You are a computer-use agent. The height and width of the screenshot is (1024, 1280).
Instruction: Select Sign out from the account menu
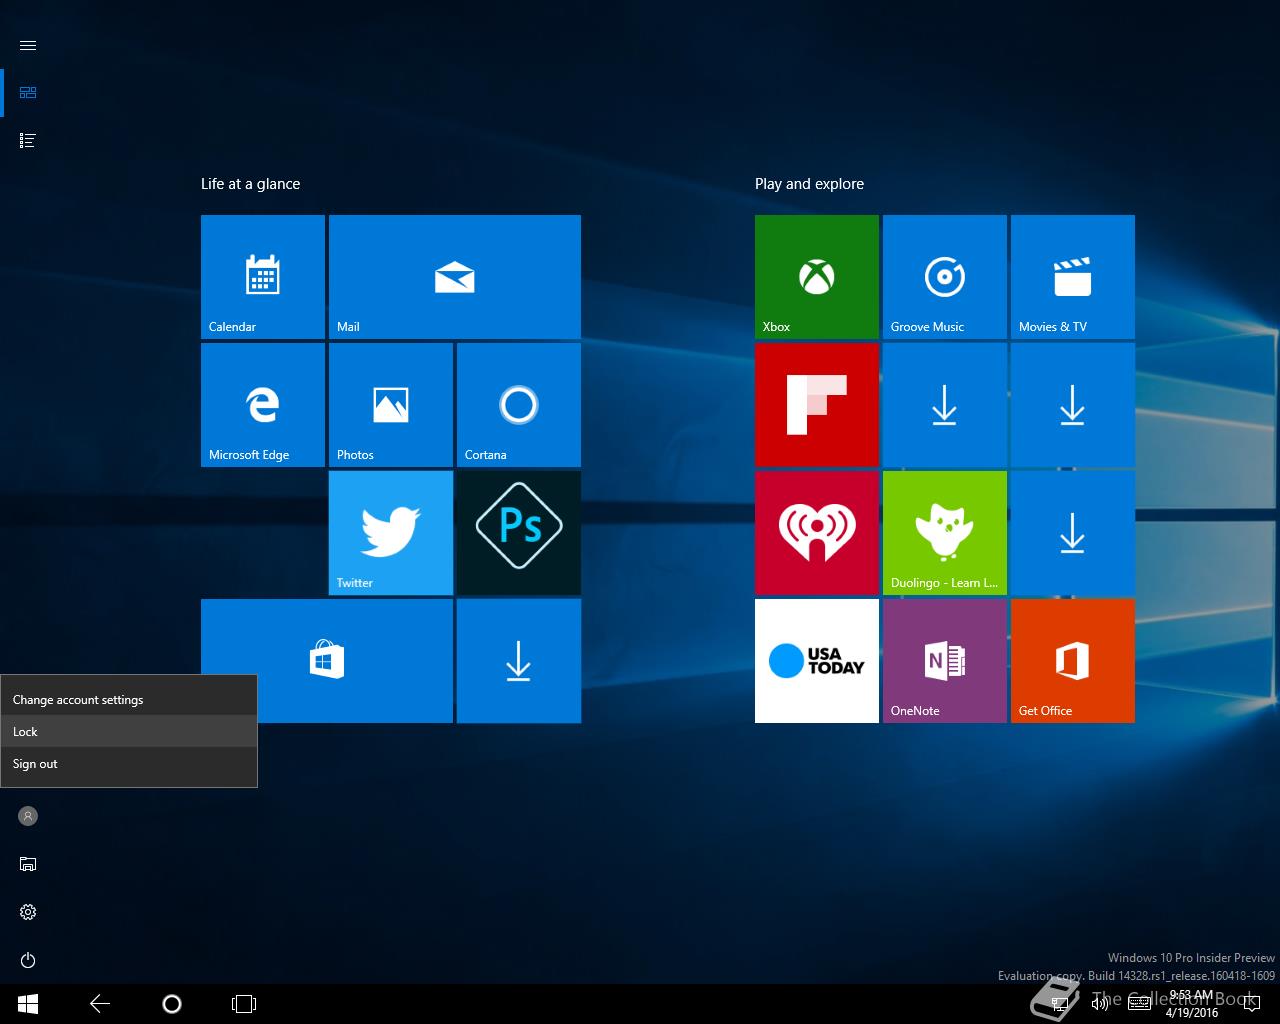(x=129, y=764)
